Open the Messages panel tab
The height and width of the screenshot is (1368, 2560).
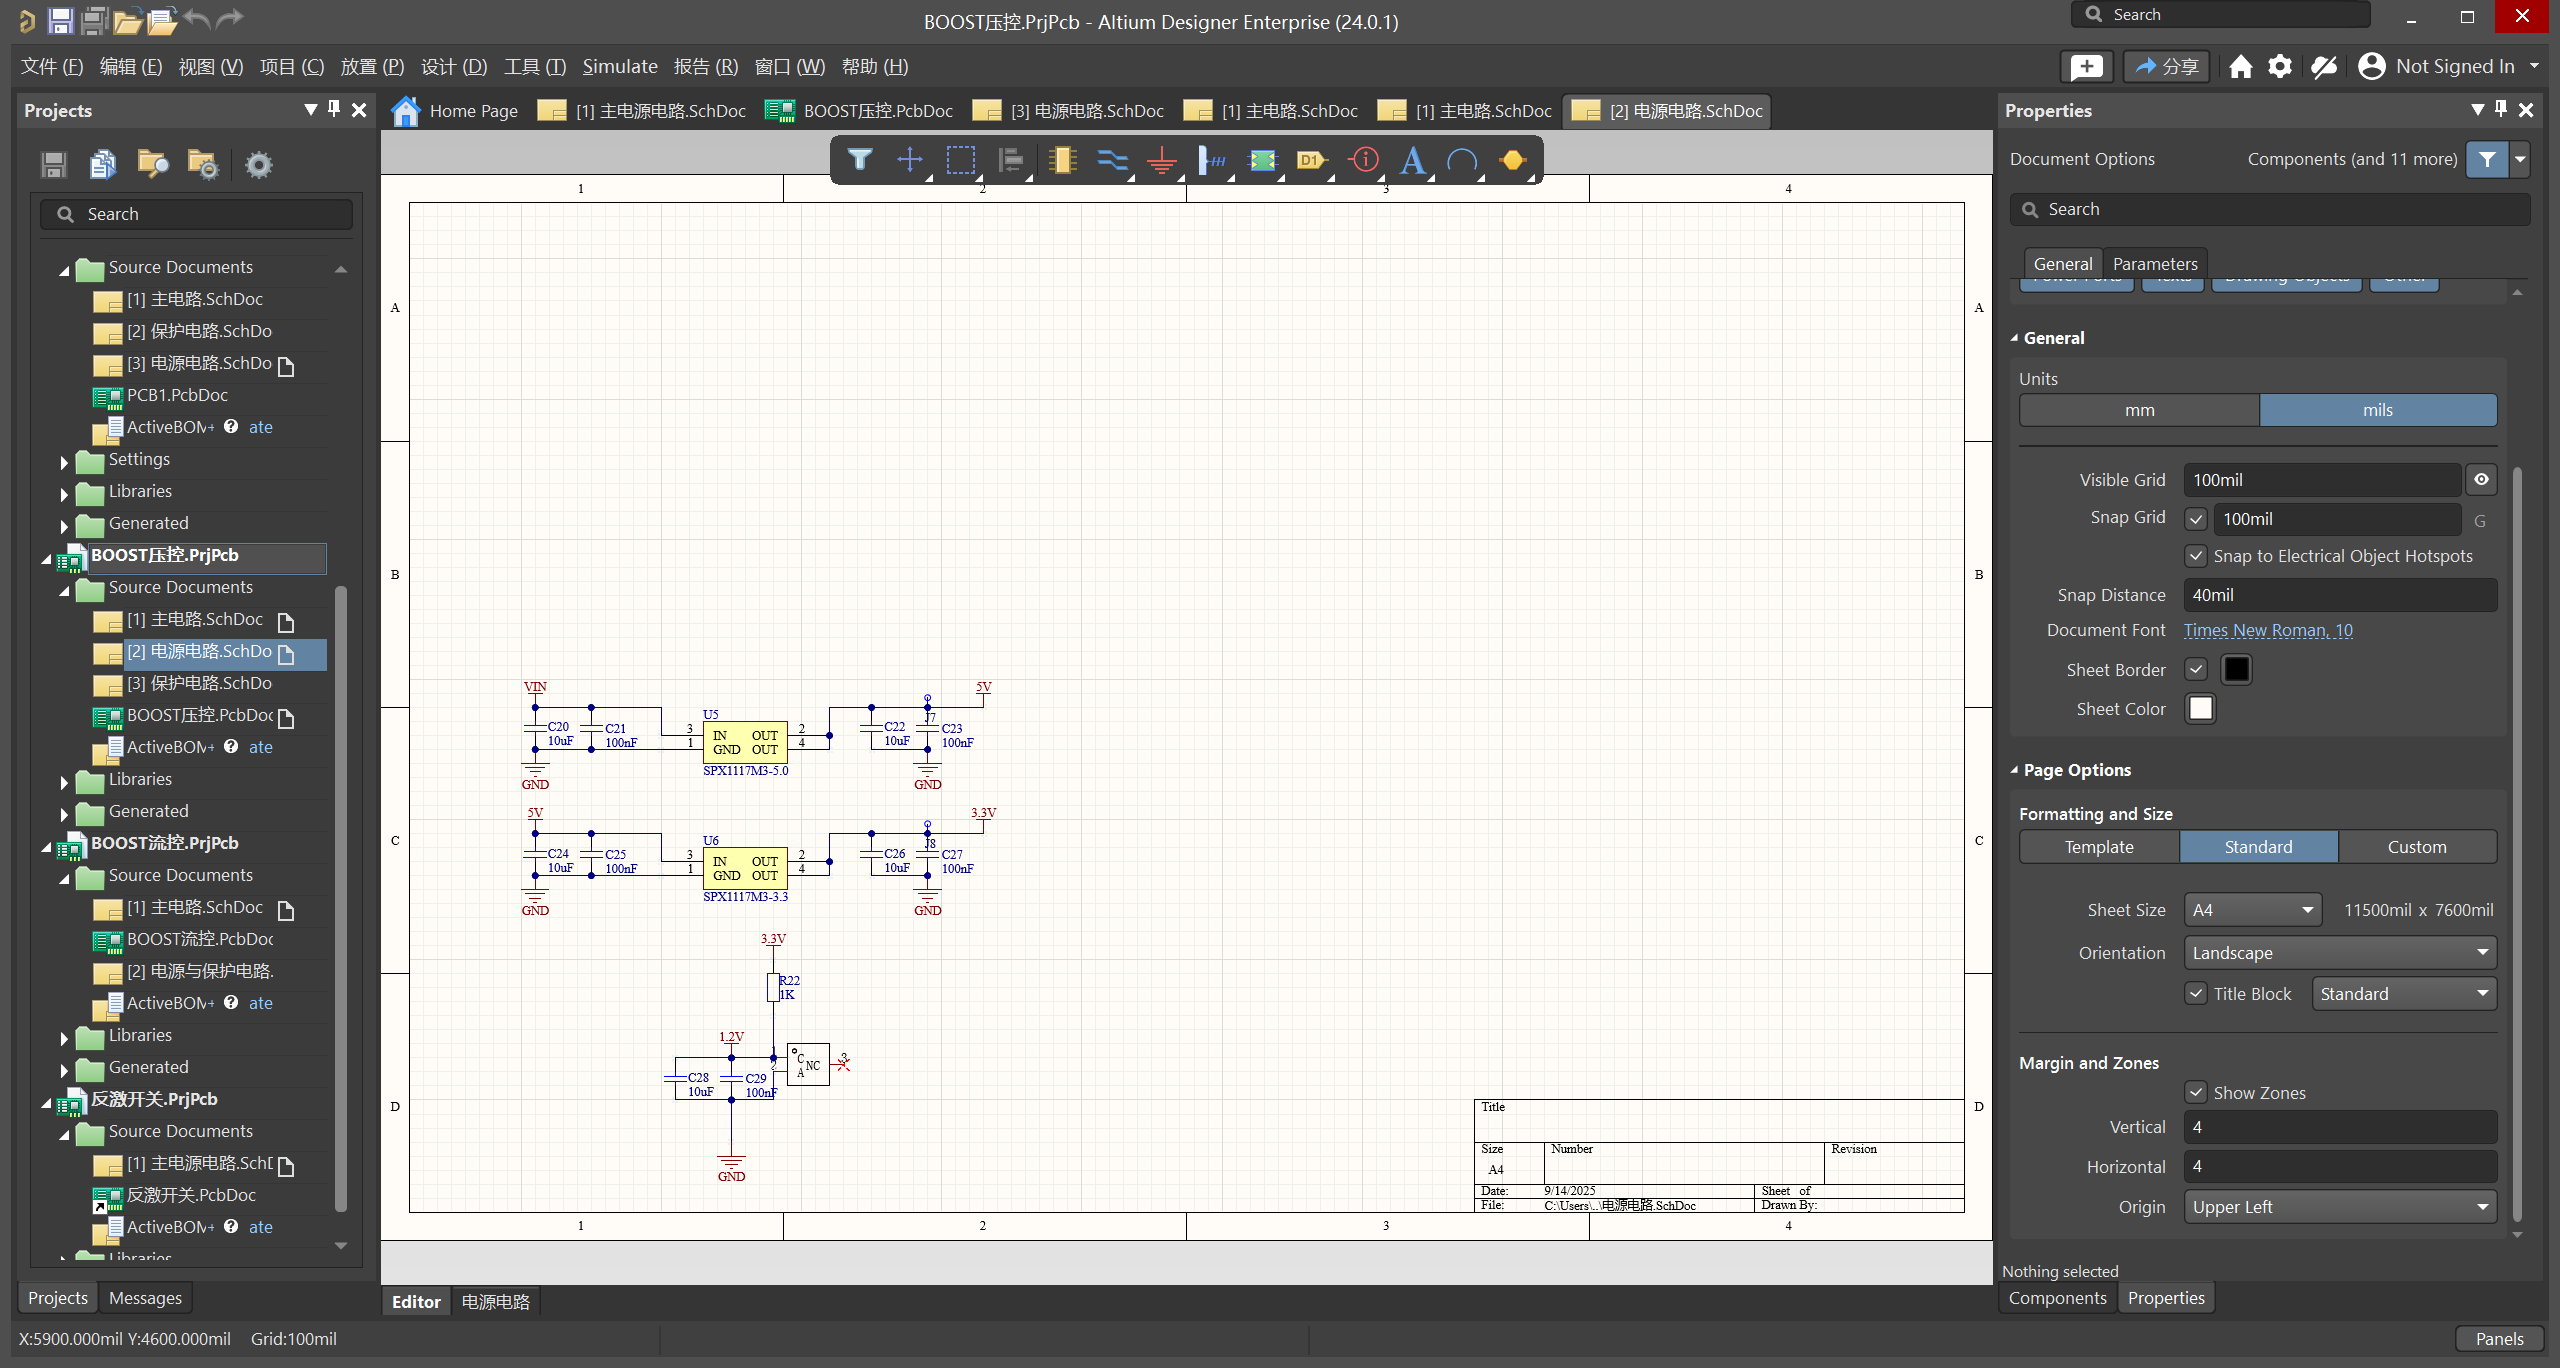(x=145, y=1298)
